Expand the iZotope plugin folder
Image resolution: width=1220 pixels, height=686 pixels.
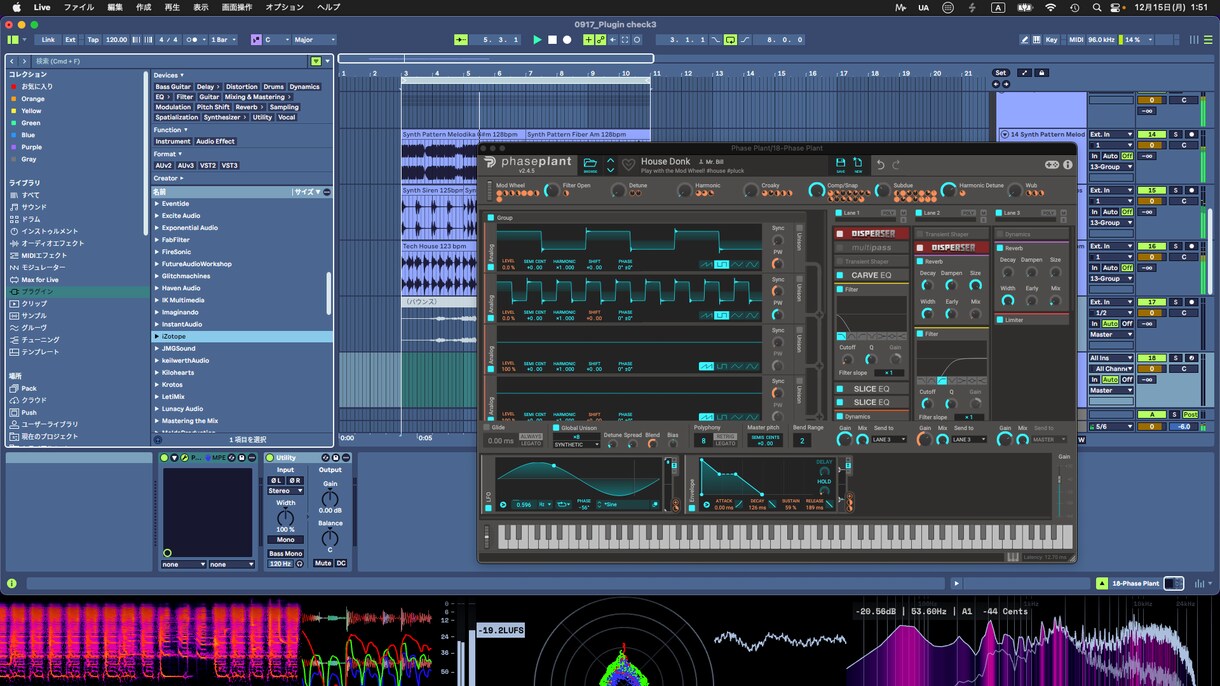pyautogui.click(x=157, y=337)
